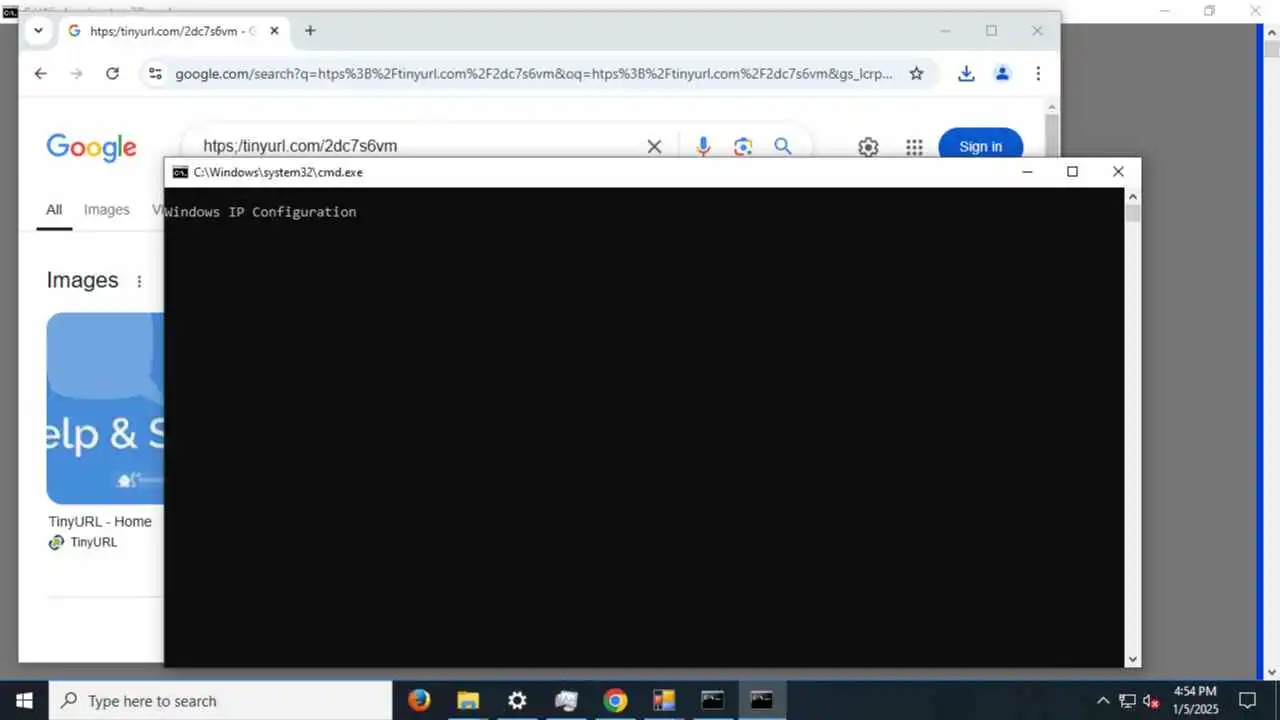Open File Explorer from taskbar

[468, 700]
